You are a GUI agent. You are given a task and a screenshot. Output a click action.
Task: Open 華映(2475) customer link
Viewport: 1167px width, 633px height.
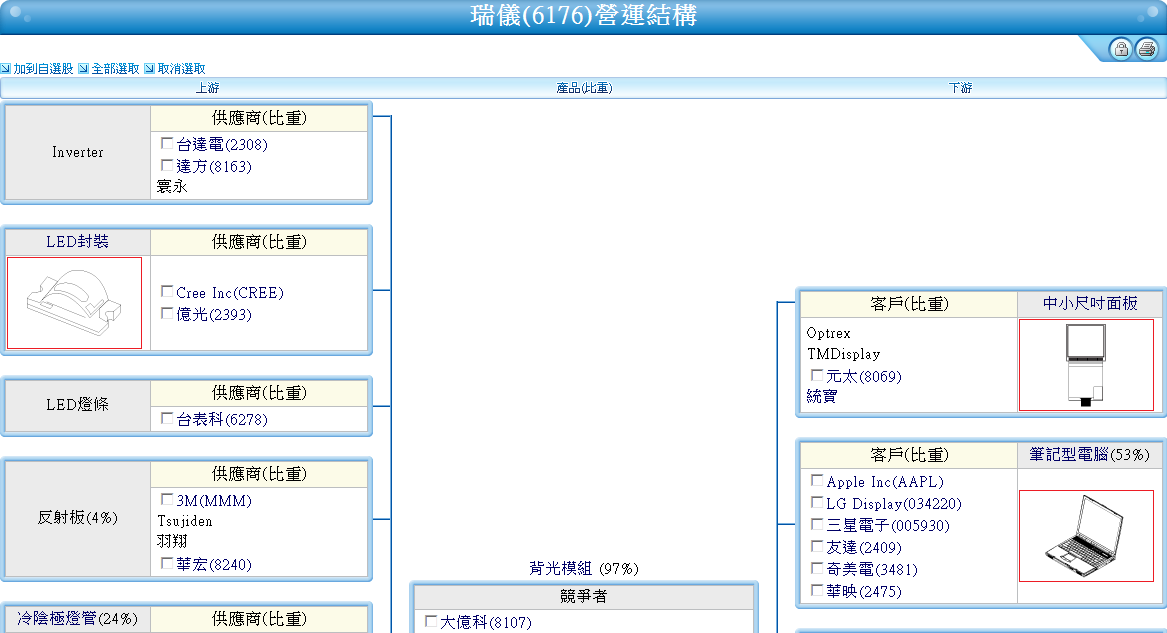864,591
